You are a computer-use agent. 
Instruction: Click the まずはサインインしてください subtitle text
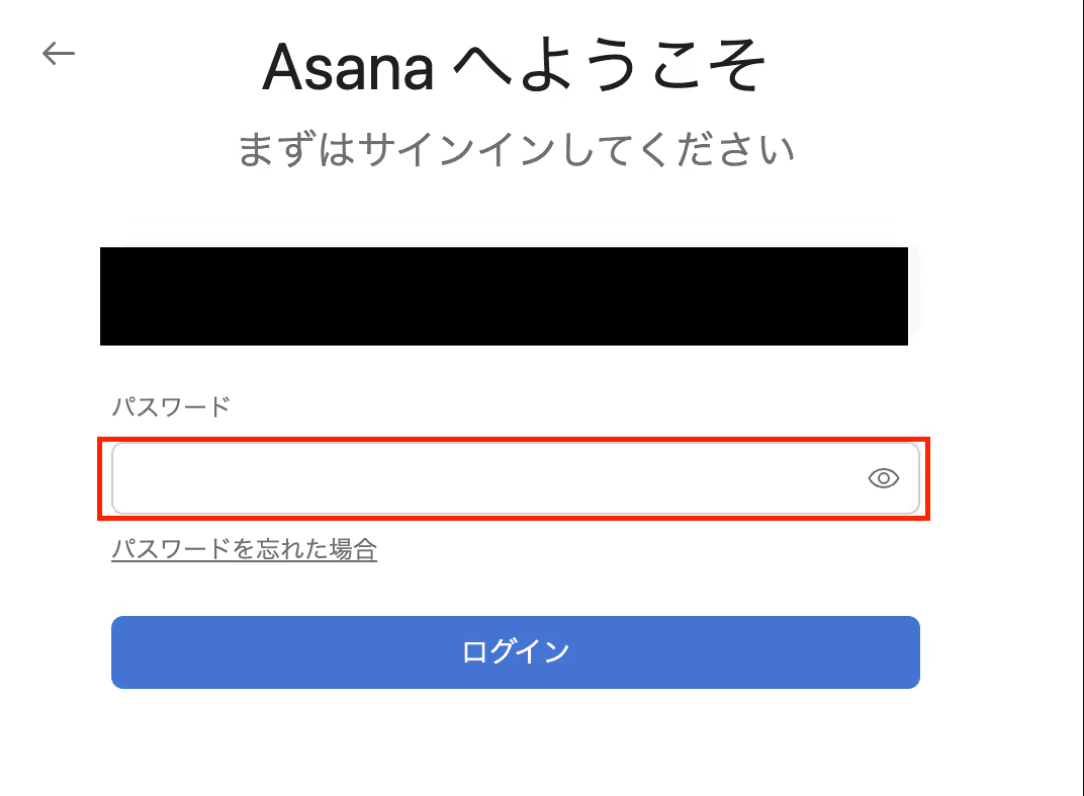point(516,150)
